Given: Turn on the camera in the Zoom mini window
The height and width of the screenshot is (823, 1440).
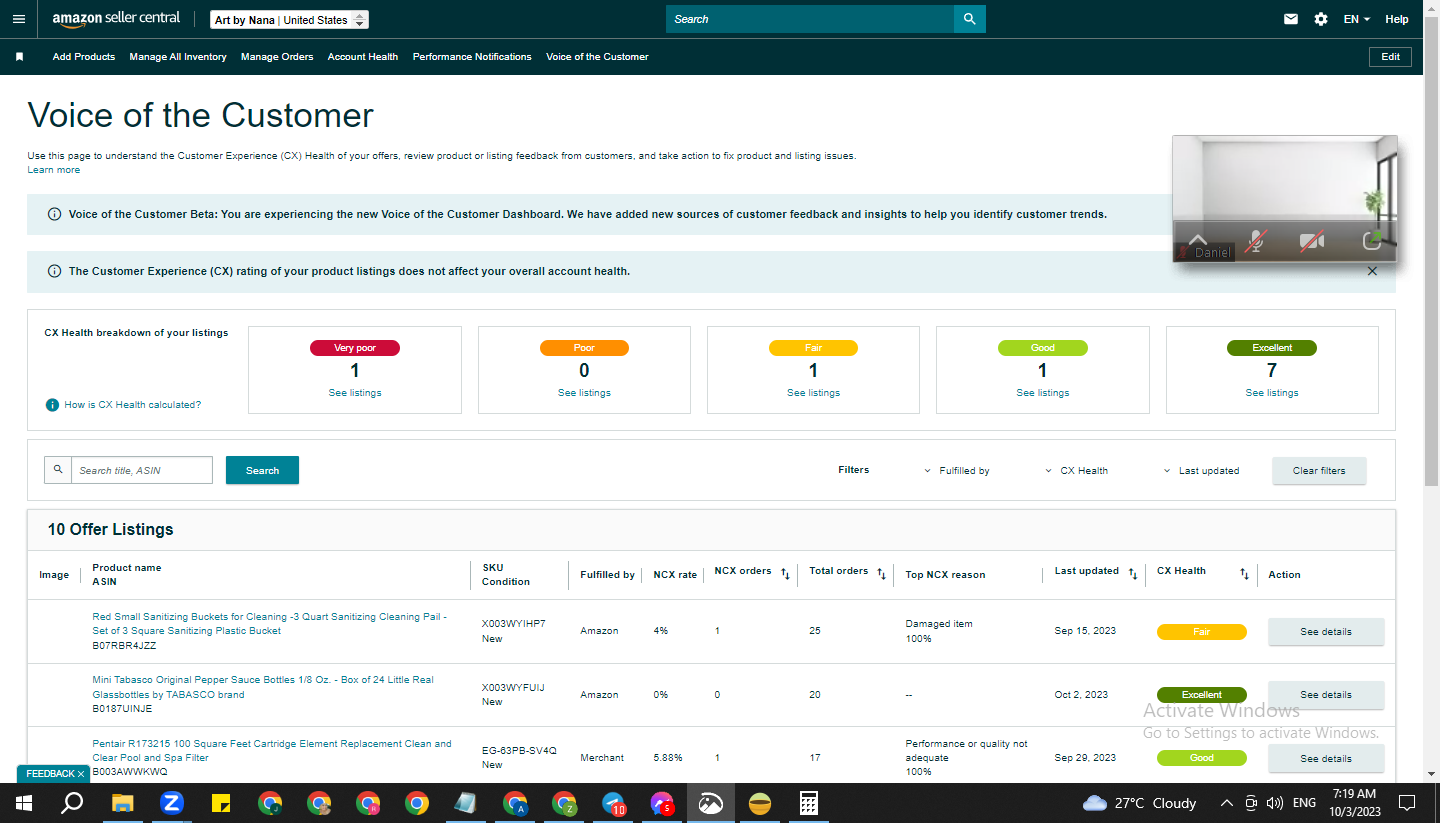Looking at the screenshot, I should [x=1311, y=241].
